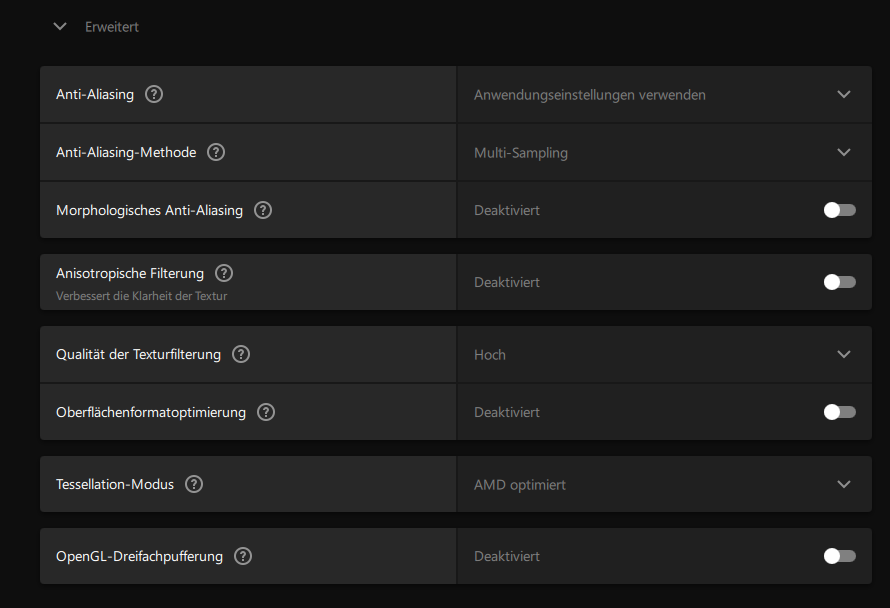
Task: Open the Oberflächenformatoptimierung help icon
Action: click(266, 412)
